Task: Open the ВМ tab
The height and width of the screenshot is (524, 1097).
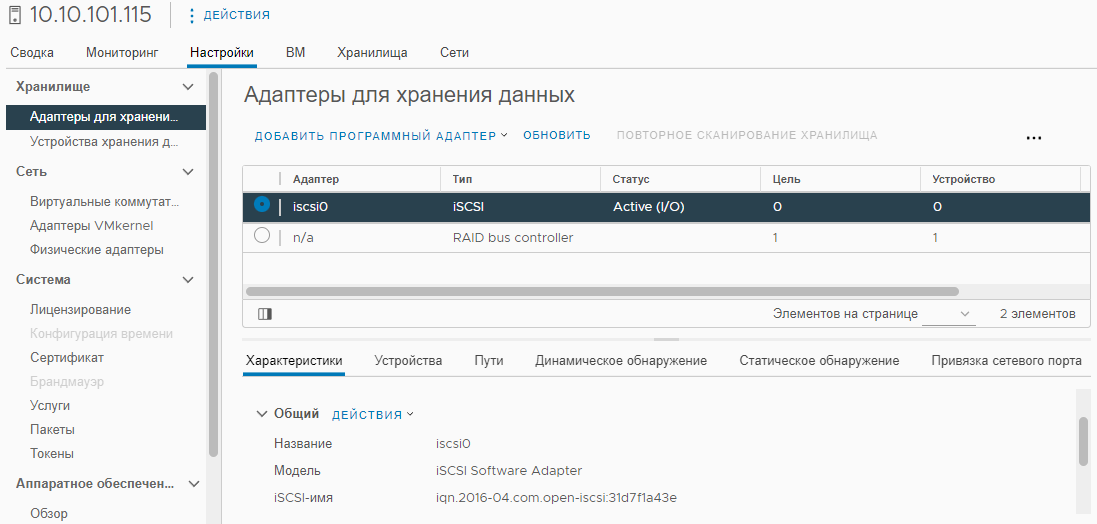Action: [295, 52]
